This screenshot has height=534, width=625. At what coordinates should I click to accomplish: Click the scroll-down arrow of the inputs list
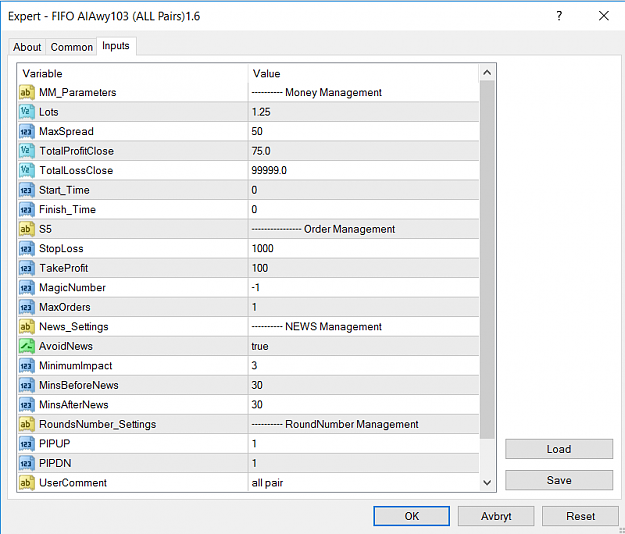point(487,483)
